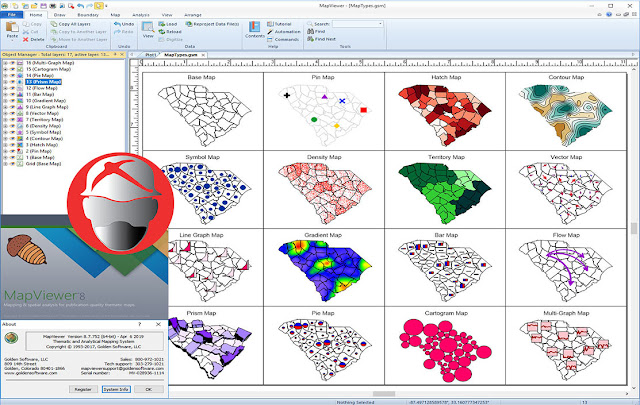Toggle visibility of 14 (Pie Map) layer

coord(13,76)
